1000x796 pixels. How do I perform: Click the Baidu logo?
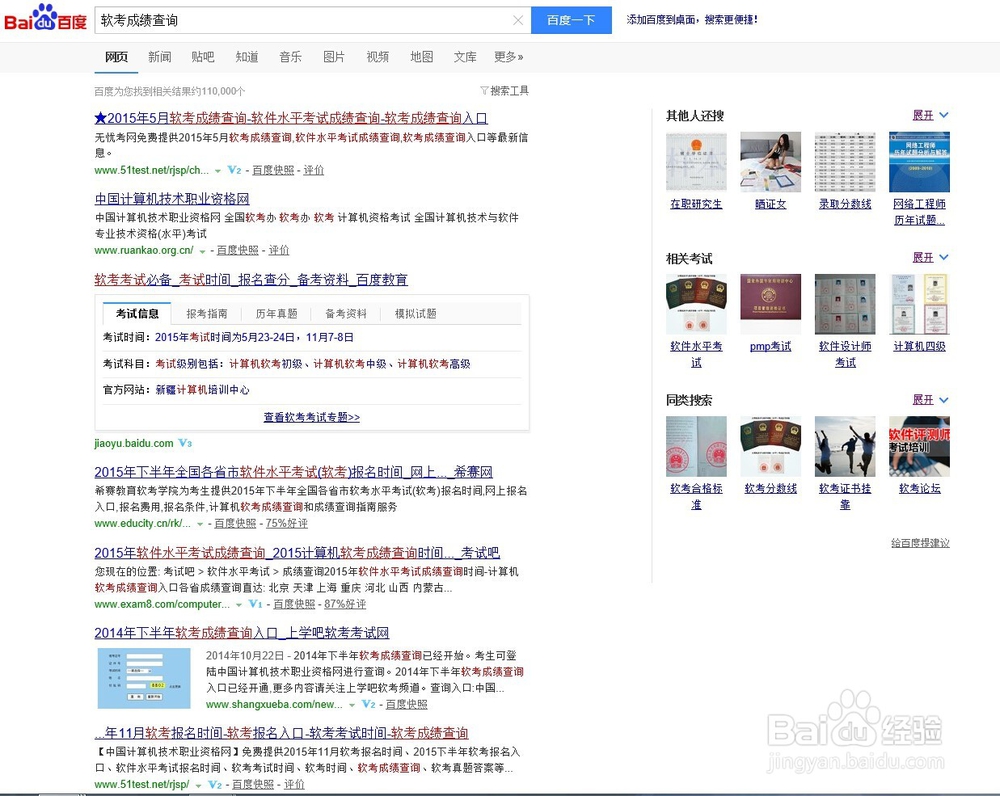[45, 19]
